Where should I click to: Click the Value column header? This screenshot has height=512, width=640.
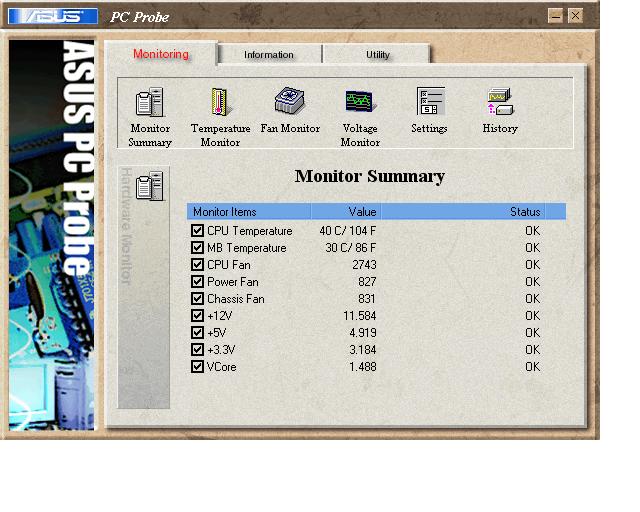(346, 211)
